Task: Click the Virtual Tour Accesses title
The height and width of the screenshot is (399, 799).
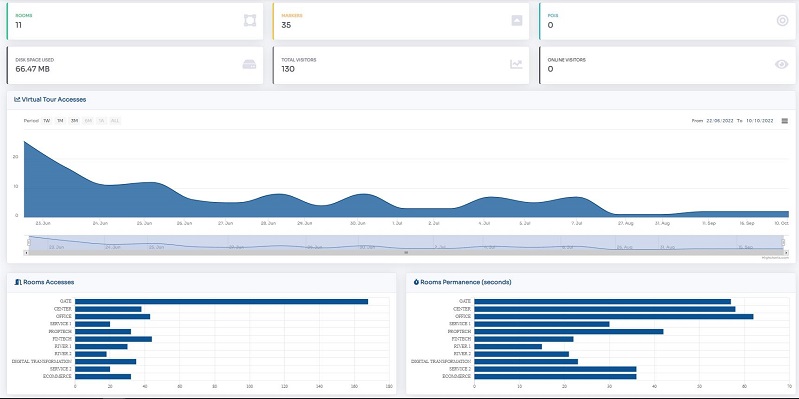Action: [54, 99]
